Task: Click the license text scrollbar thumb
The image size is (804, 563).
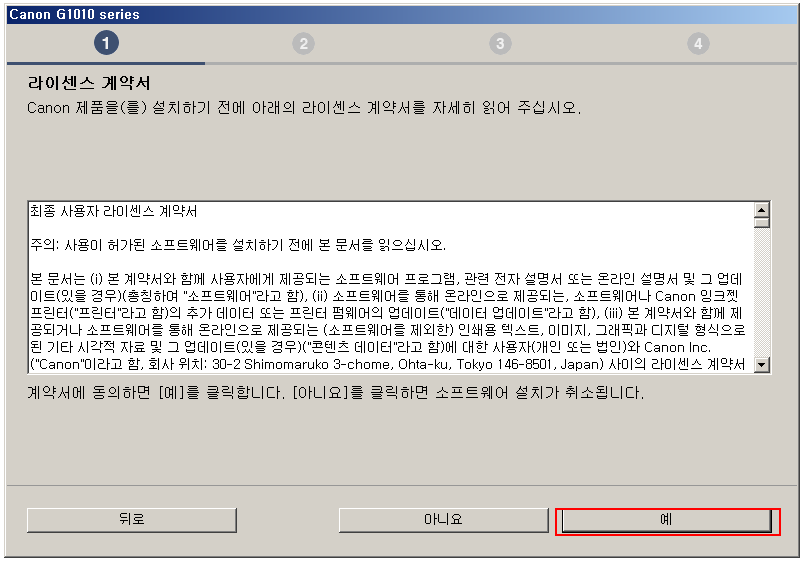Action: [x=762, y=223]
